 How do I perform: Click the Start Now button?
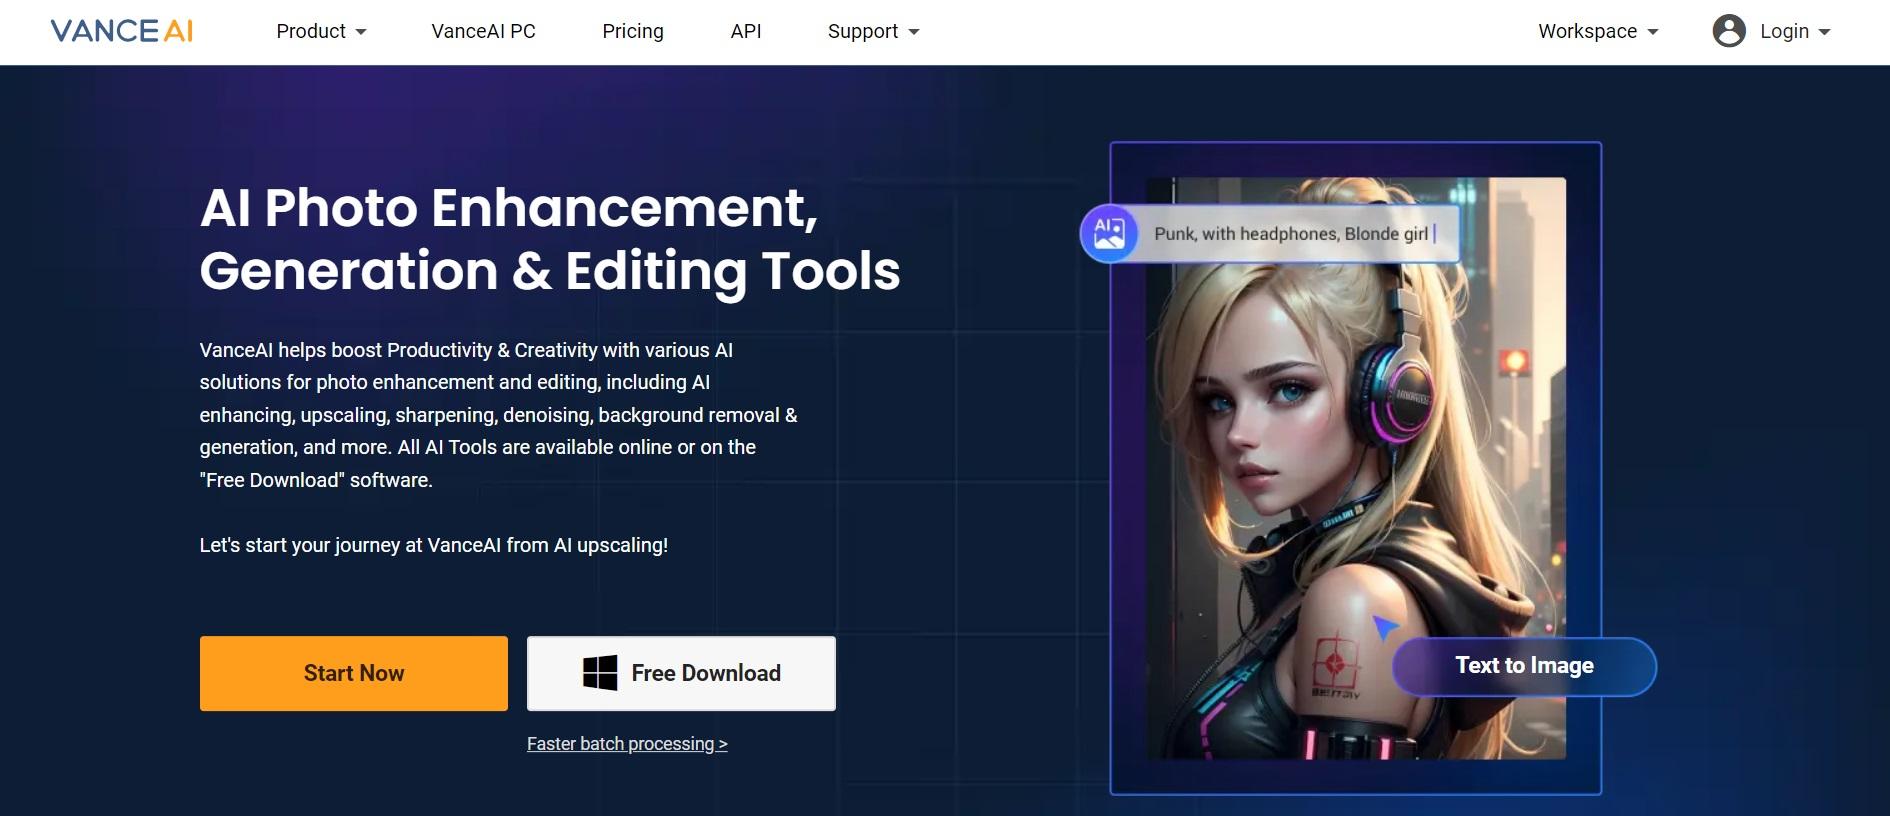[x=354, y=673]
